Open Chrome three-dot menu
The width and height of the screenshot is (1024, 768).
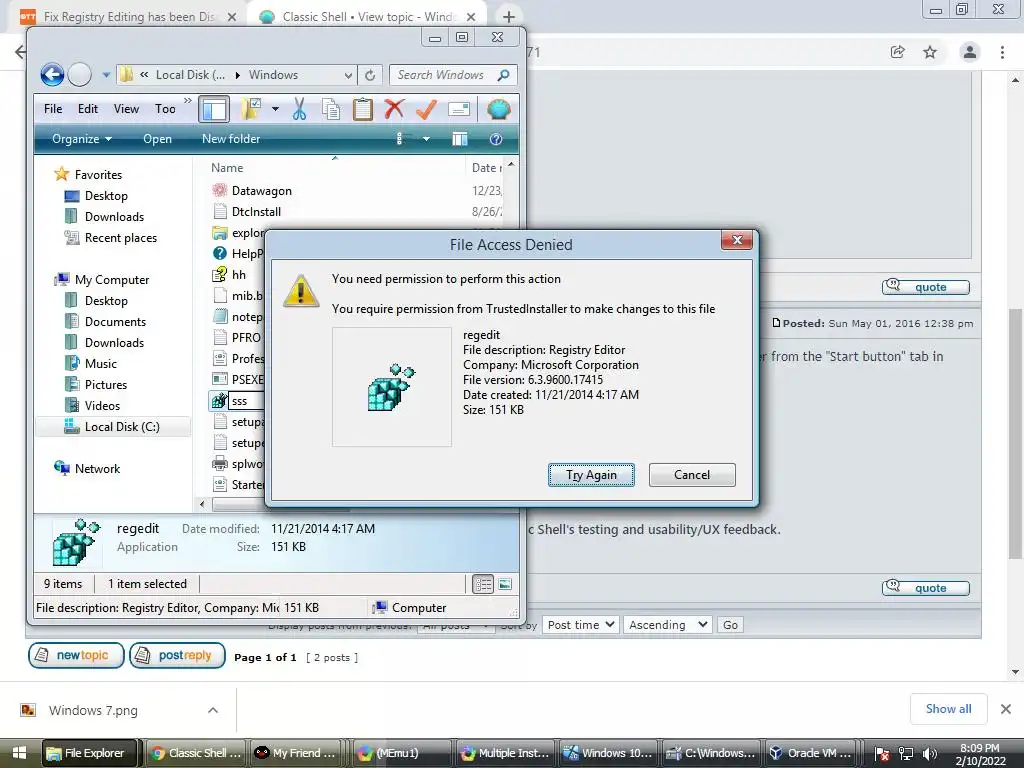point(1002,52)
